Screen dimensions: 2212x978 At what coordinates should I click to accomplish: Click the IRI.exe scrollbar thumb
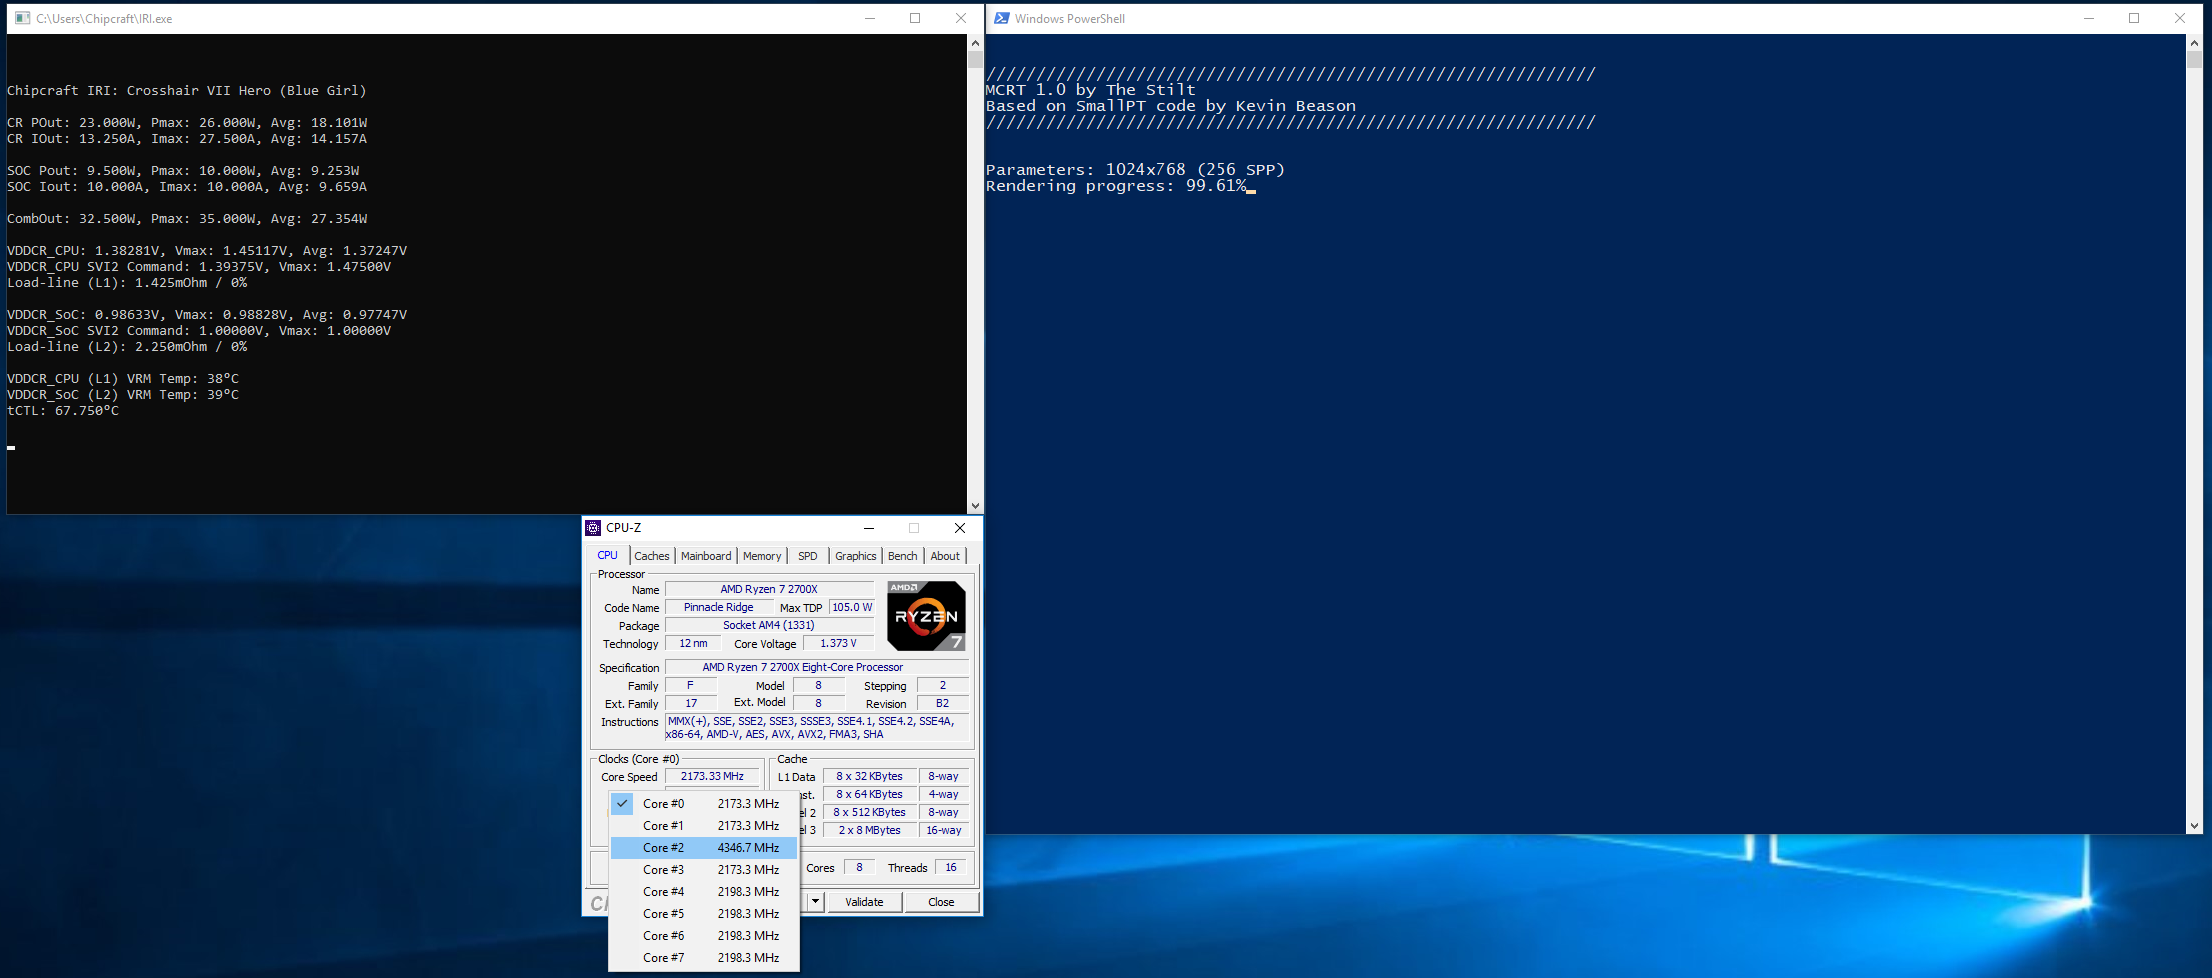pos(975,59)
